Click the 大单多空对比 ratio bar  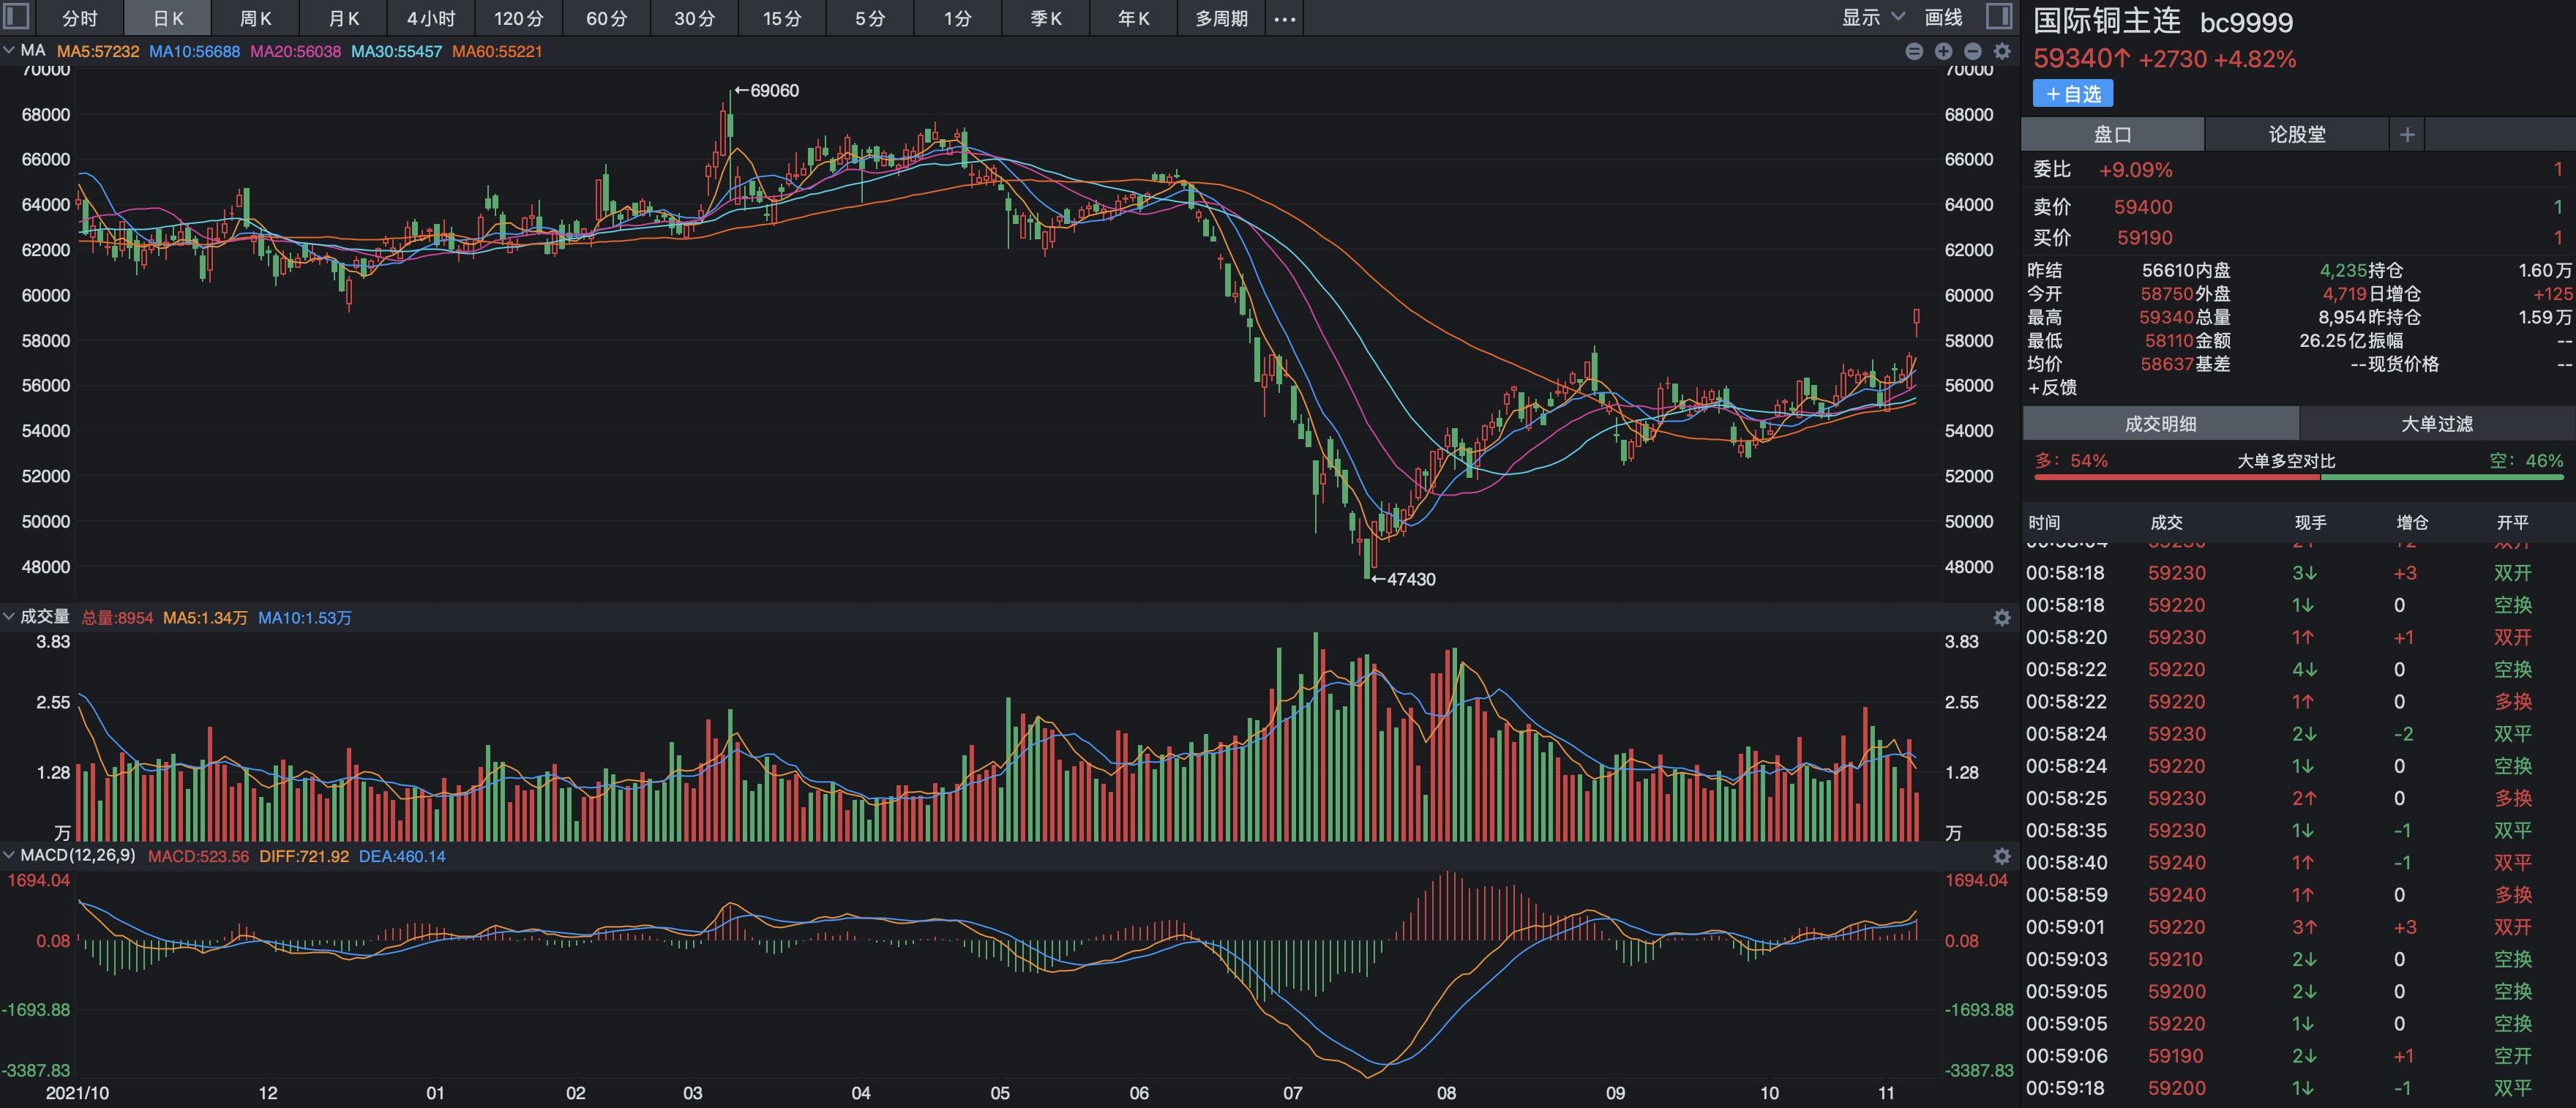(x=2299, y=477)
